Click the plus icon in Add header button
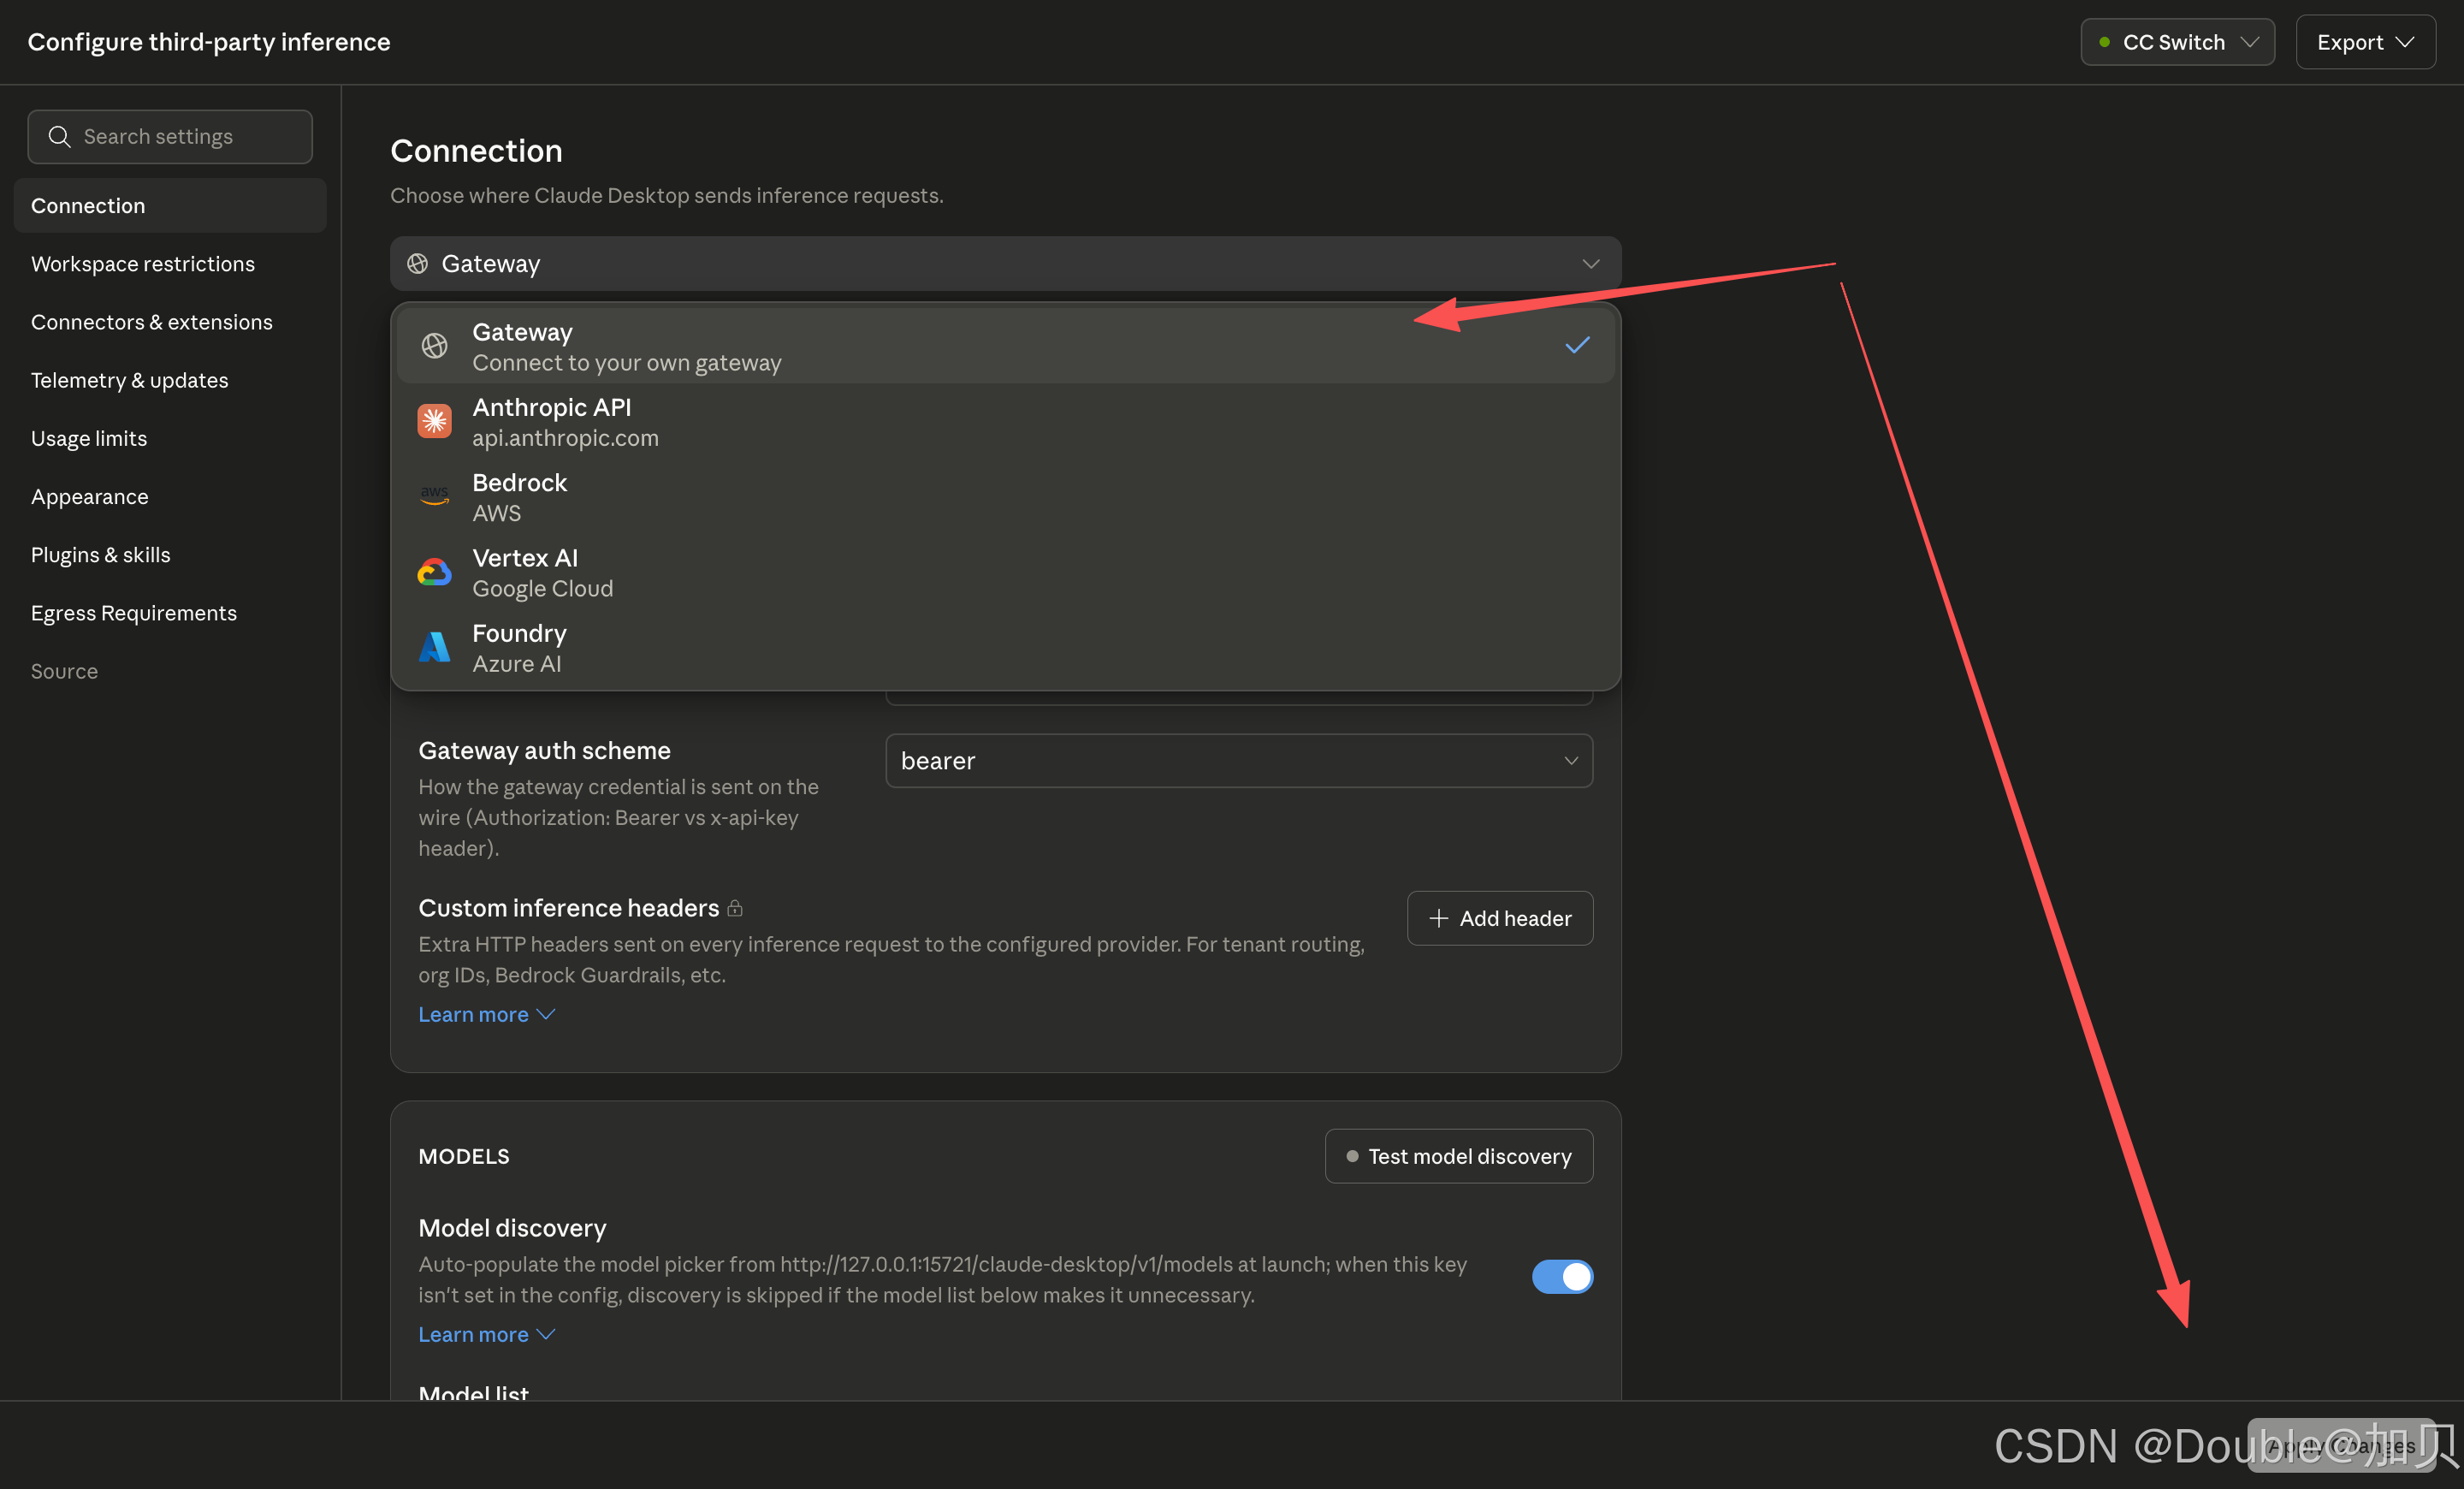2464x1489 pixels. (x=1438, y=918)
